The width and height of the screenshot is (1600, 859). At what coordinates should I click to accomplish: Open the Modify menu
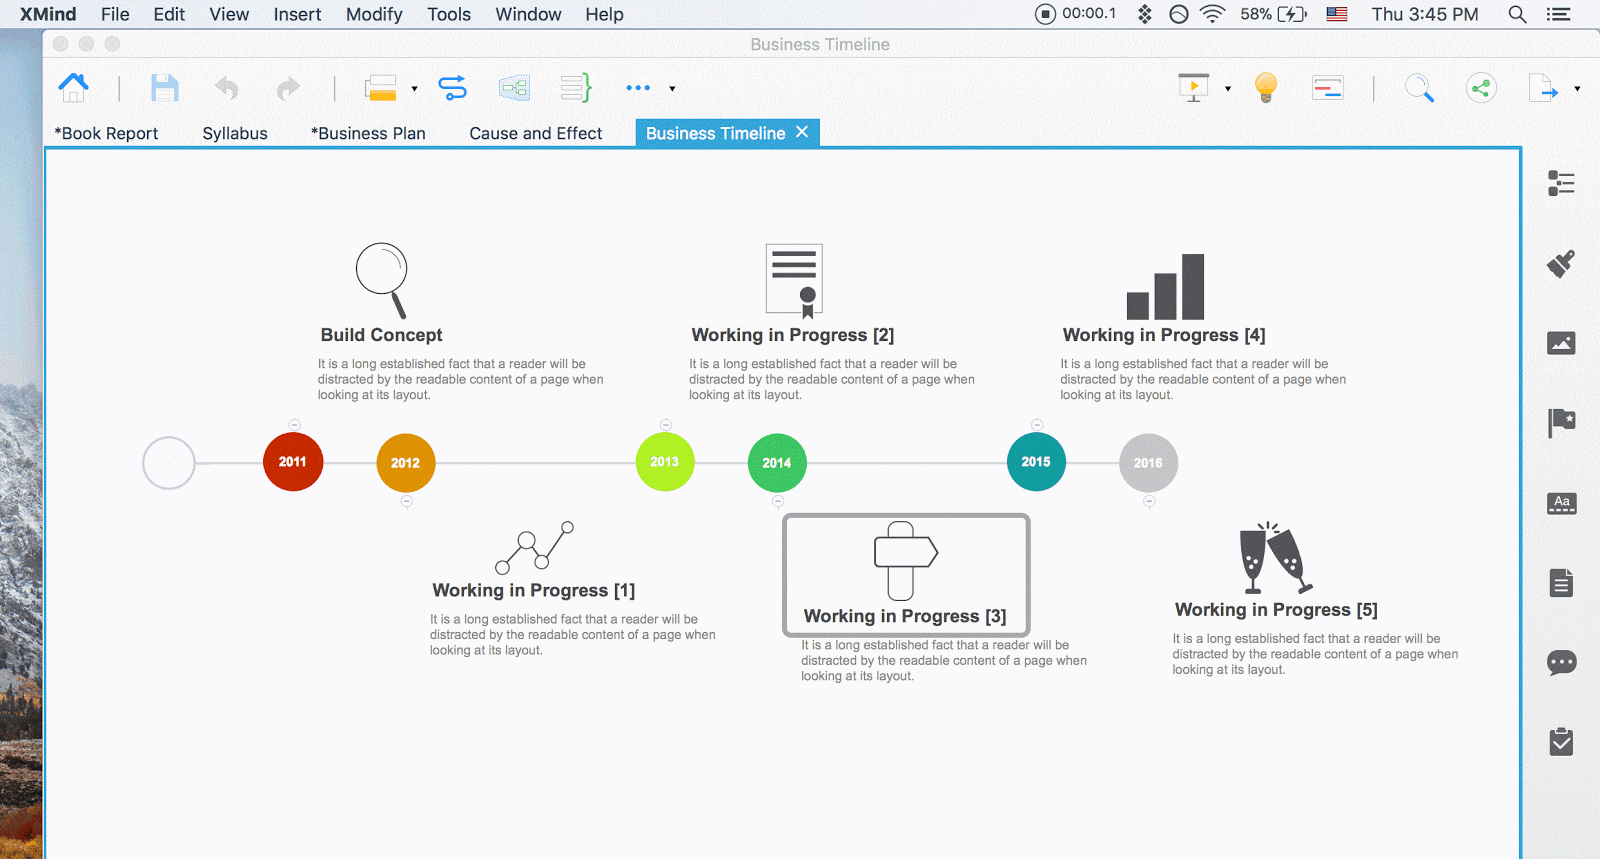(374, 14)
